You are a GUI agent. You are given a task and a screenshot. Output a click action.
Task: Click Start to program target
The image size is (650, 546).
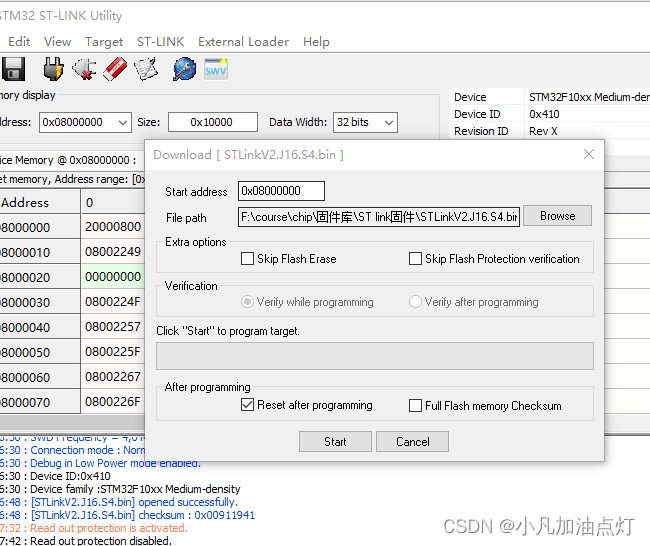pos(335,442)
